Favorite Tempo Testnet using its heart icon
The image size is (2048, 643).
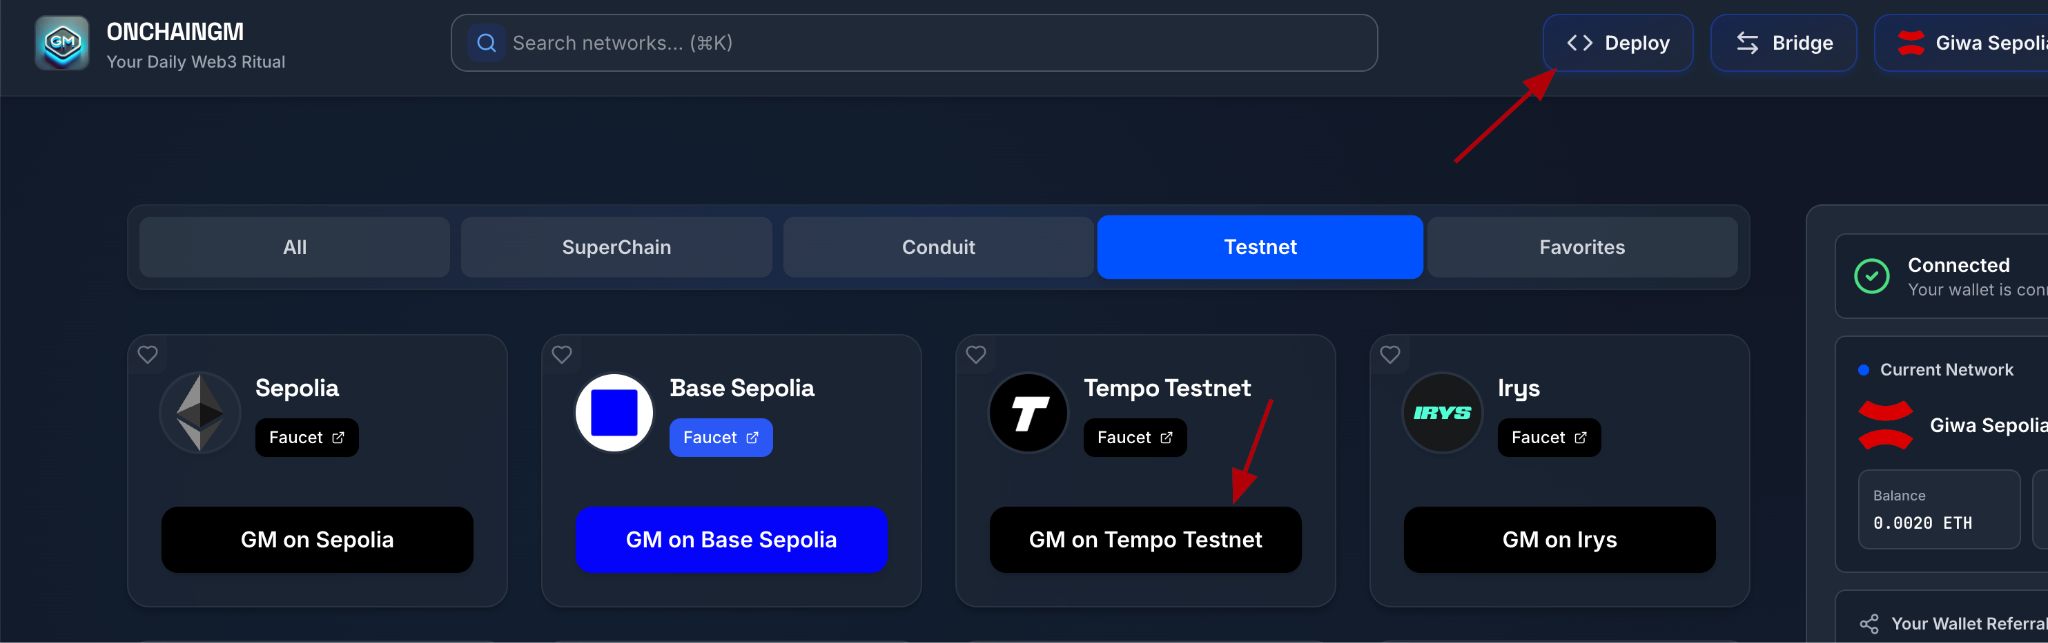tap(975, 354)
